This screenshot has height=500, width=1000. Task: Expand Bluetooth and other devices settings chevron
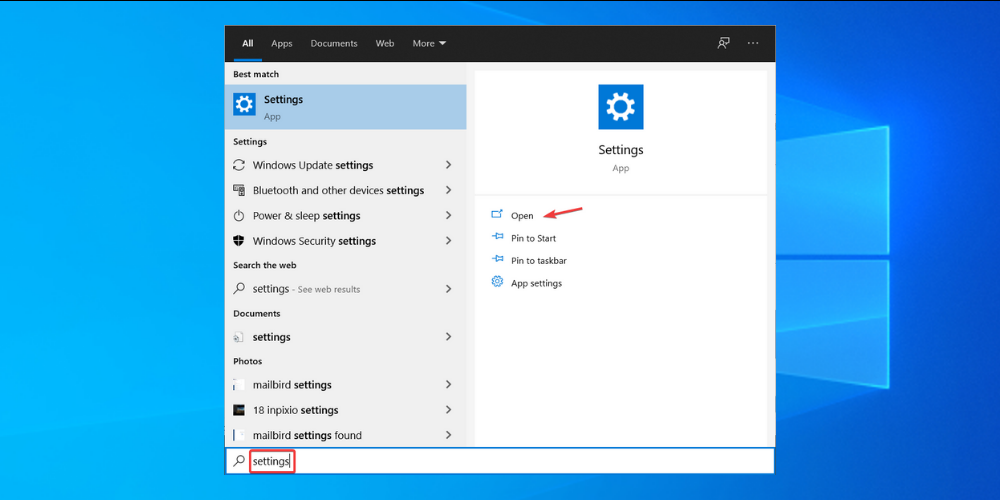pos(448,190)
